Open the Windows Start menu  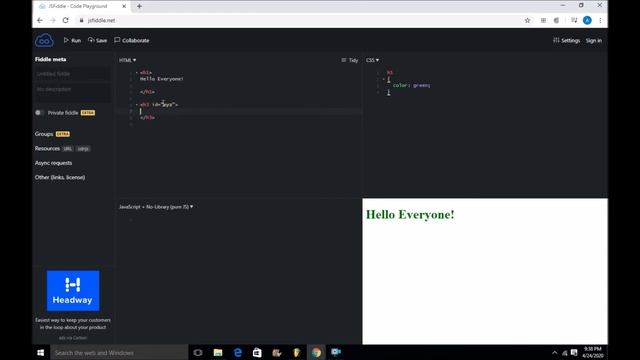click(x=40, y=353)
